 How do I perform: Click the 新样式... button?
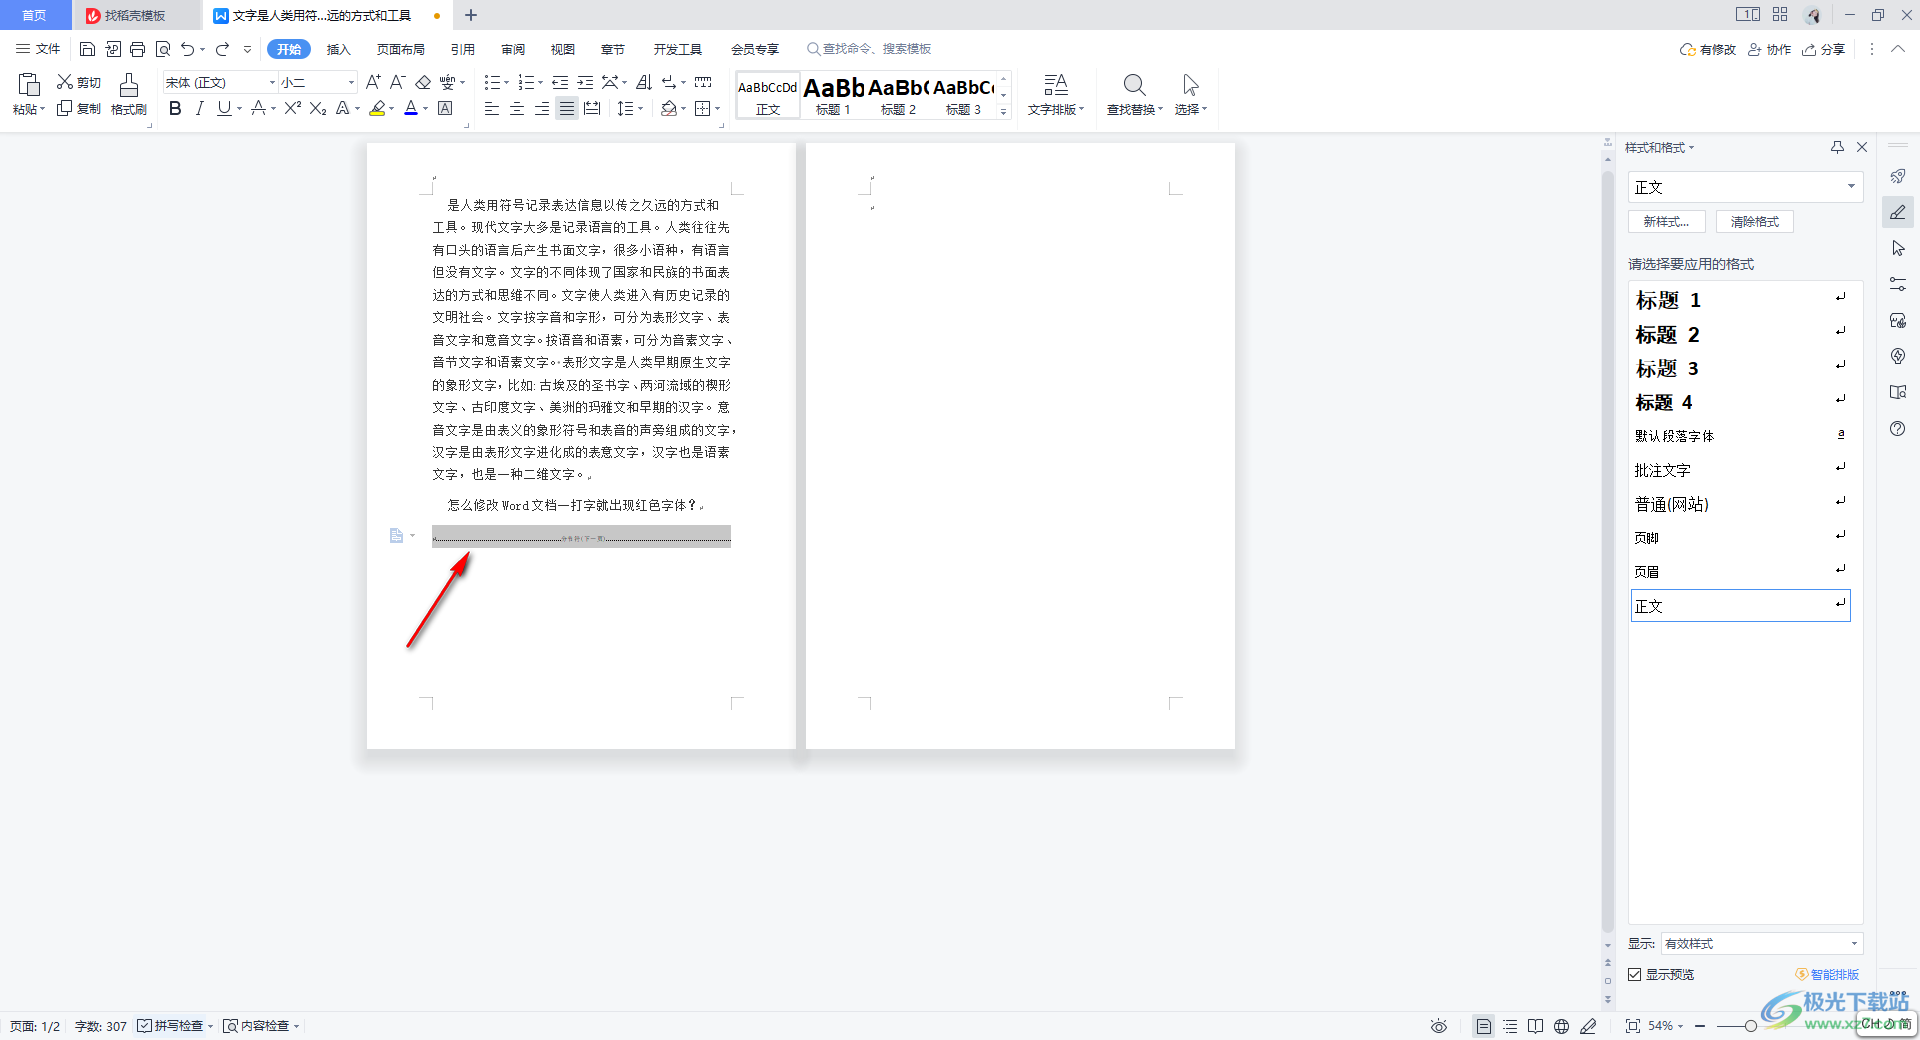[1666, 222]
